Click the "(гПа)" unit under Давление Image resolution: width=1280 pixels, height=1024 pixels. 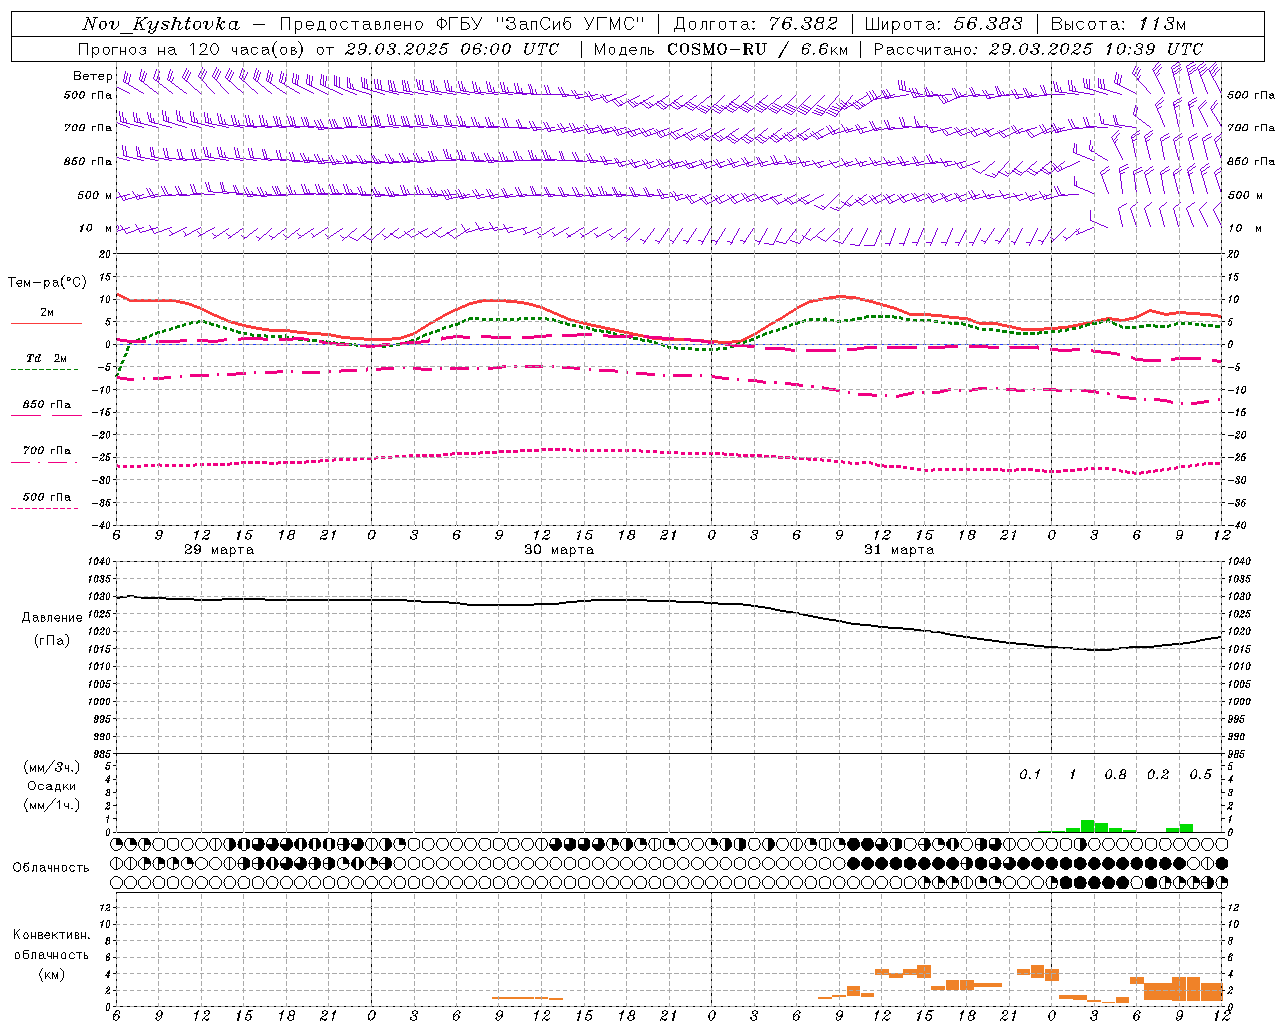[52, 640]
